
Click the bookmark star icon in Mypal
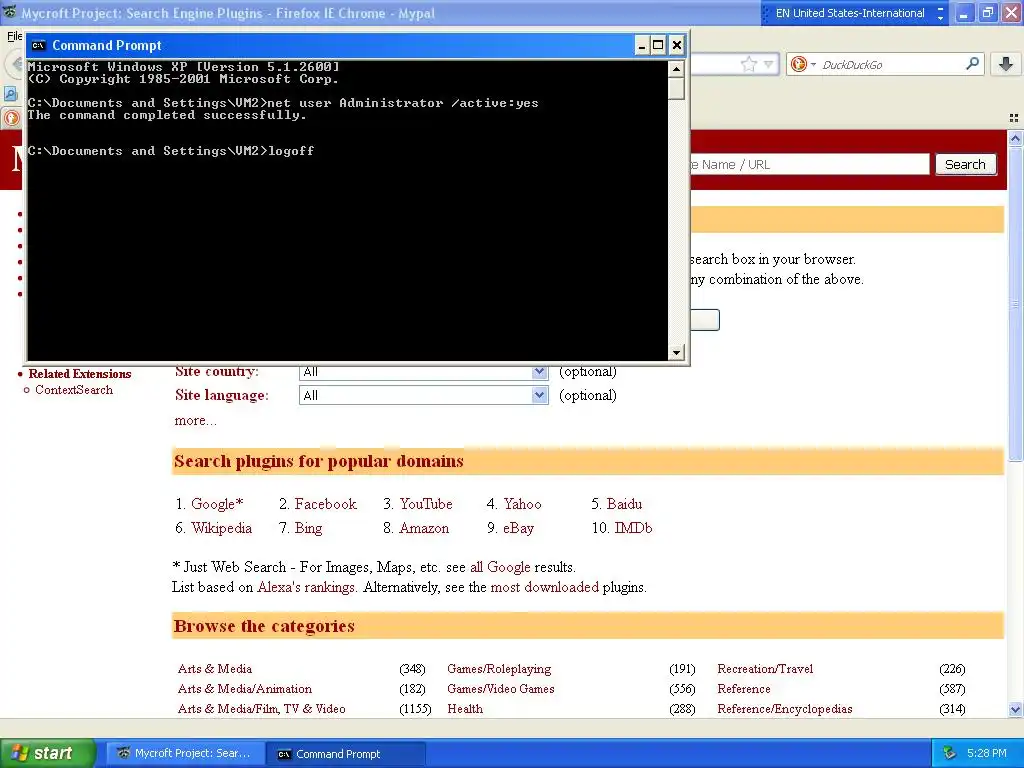point(748,64)
